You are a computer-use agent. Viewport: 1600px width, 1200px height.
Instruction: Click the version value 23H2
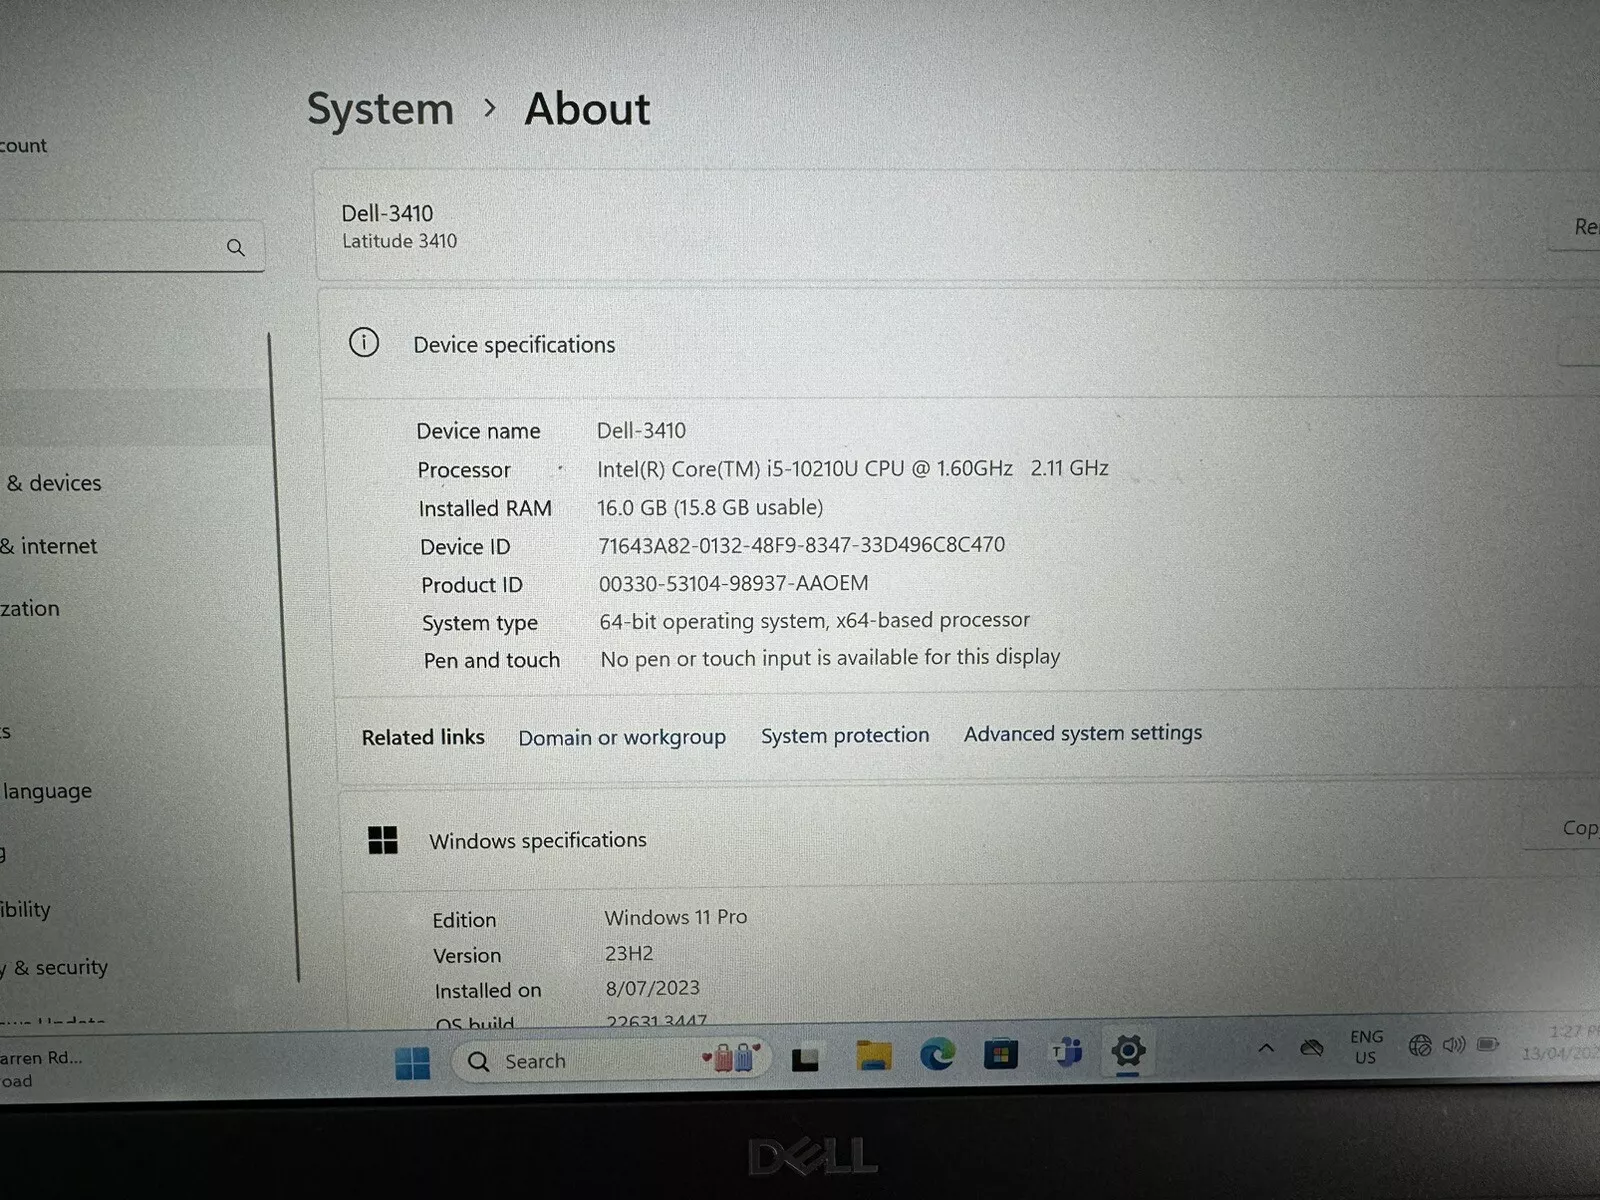[x=629, y=953]
